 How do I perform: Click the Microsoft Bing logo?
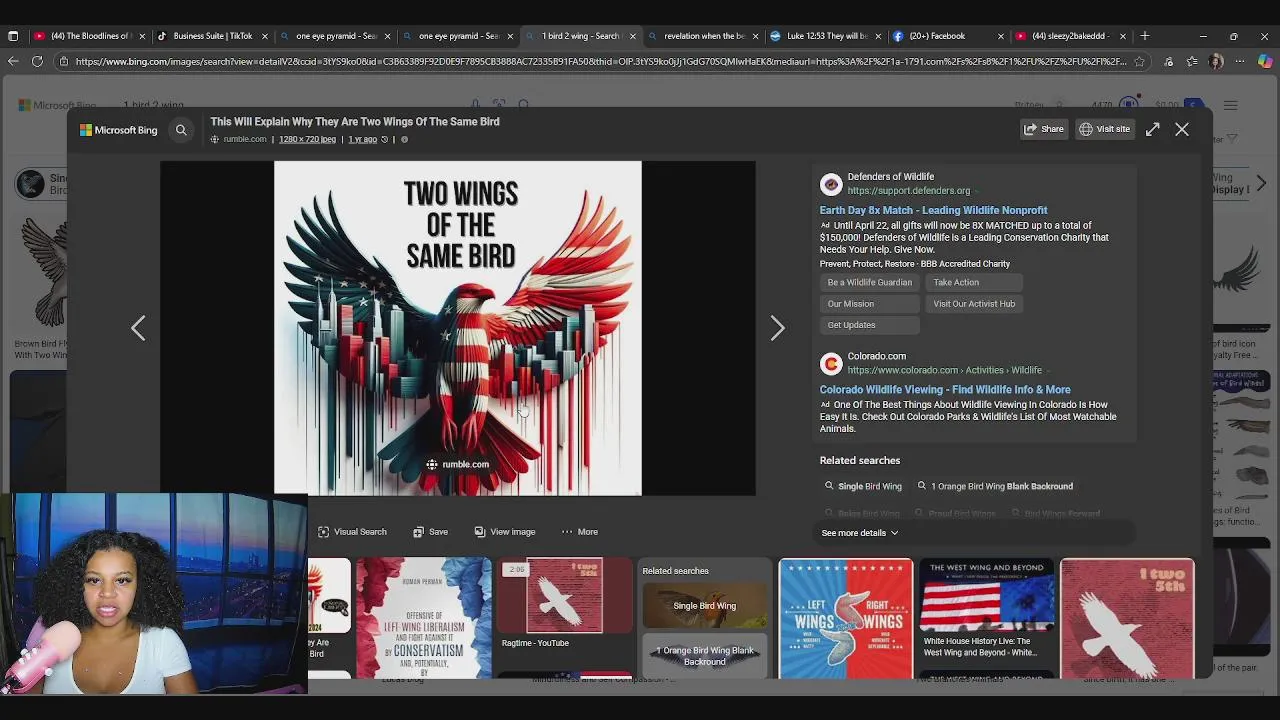tap(119, 130)
